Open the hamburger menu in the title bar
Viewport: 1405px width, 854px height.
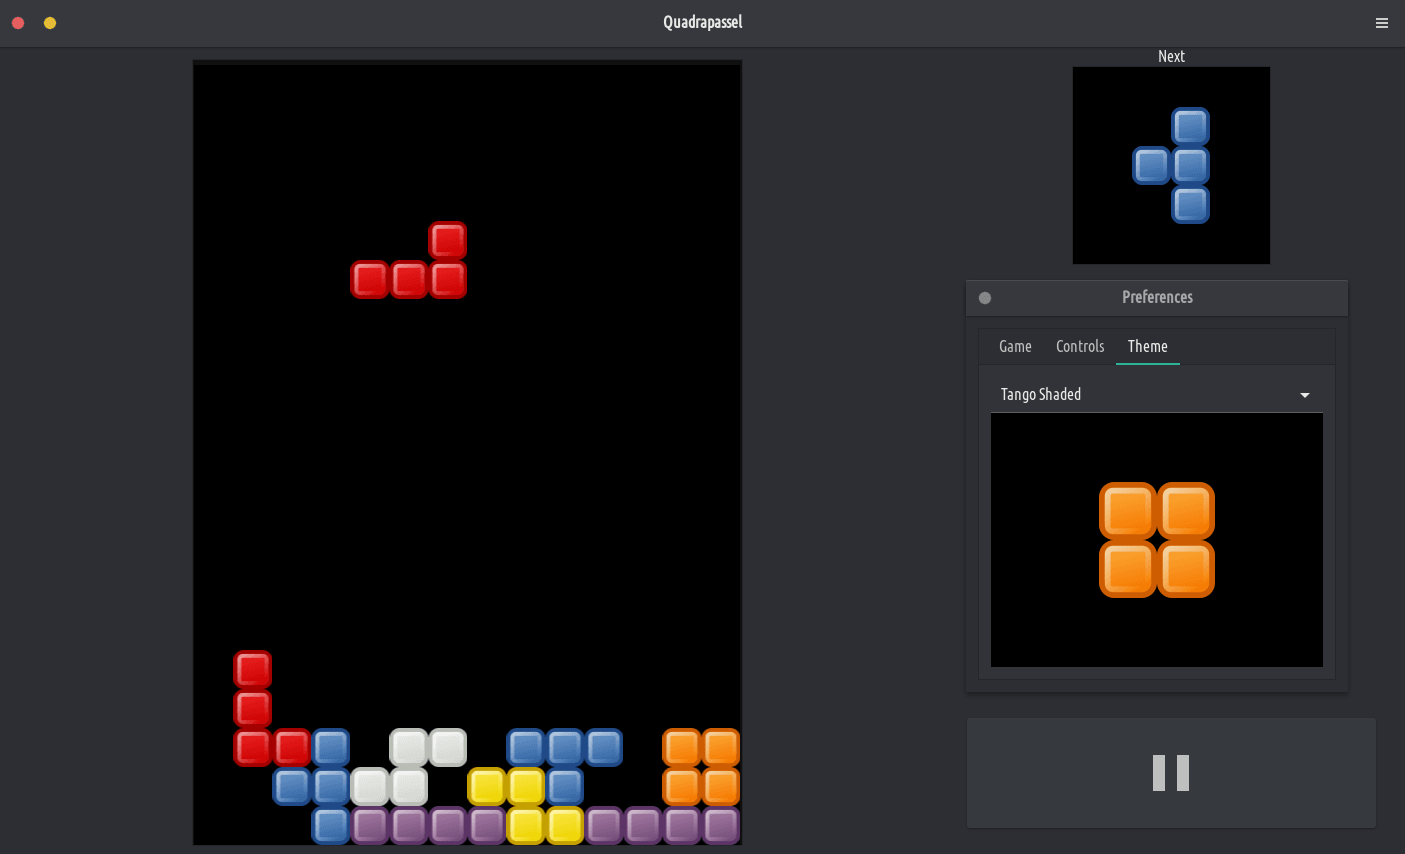(x=1381, y=23)
